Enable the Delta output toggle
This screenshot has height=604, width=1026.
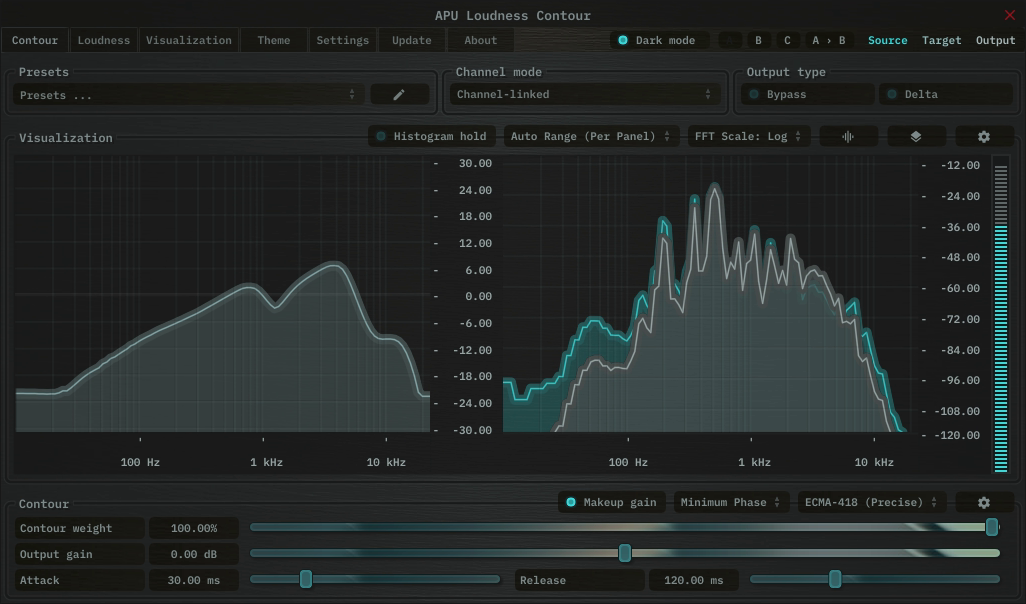pos(944,94)
